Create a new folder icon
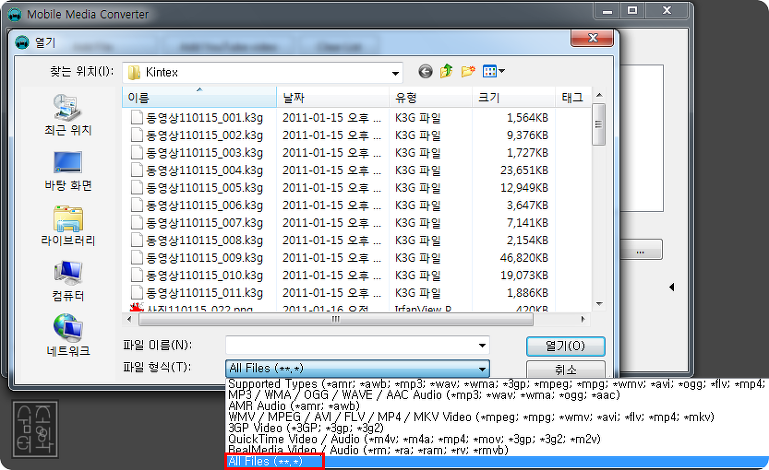The width and height of the screenshot is (769, 470). (468, 72)
